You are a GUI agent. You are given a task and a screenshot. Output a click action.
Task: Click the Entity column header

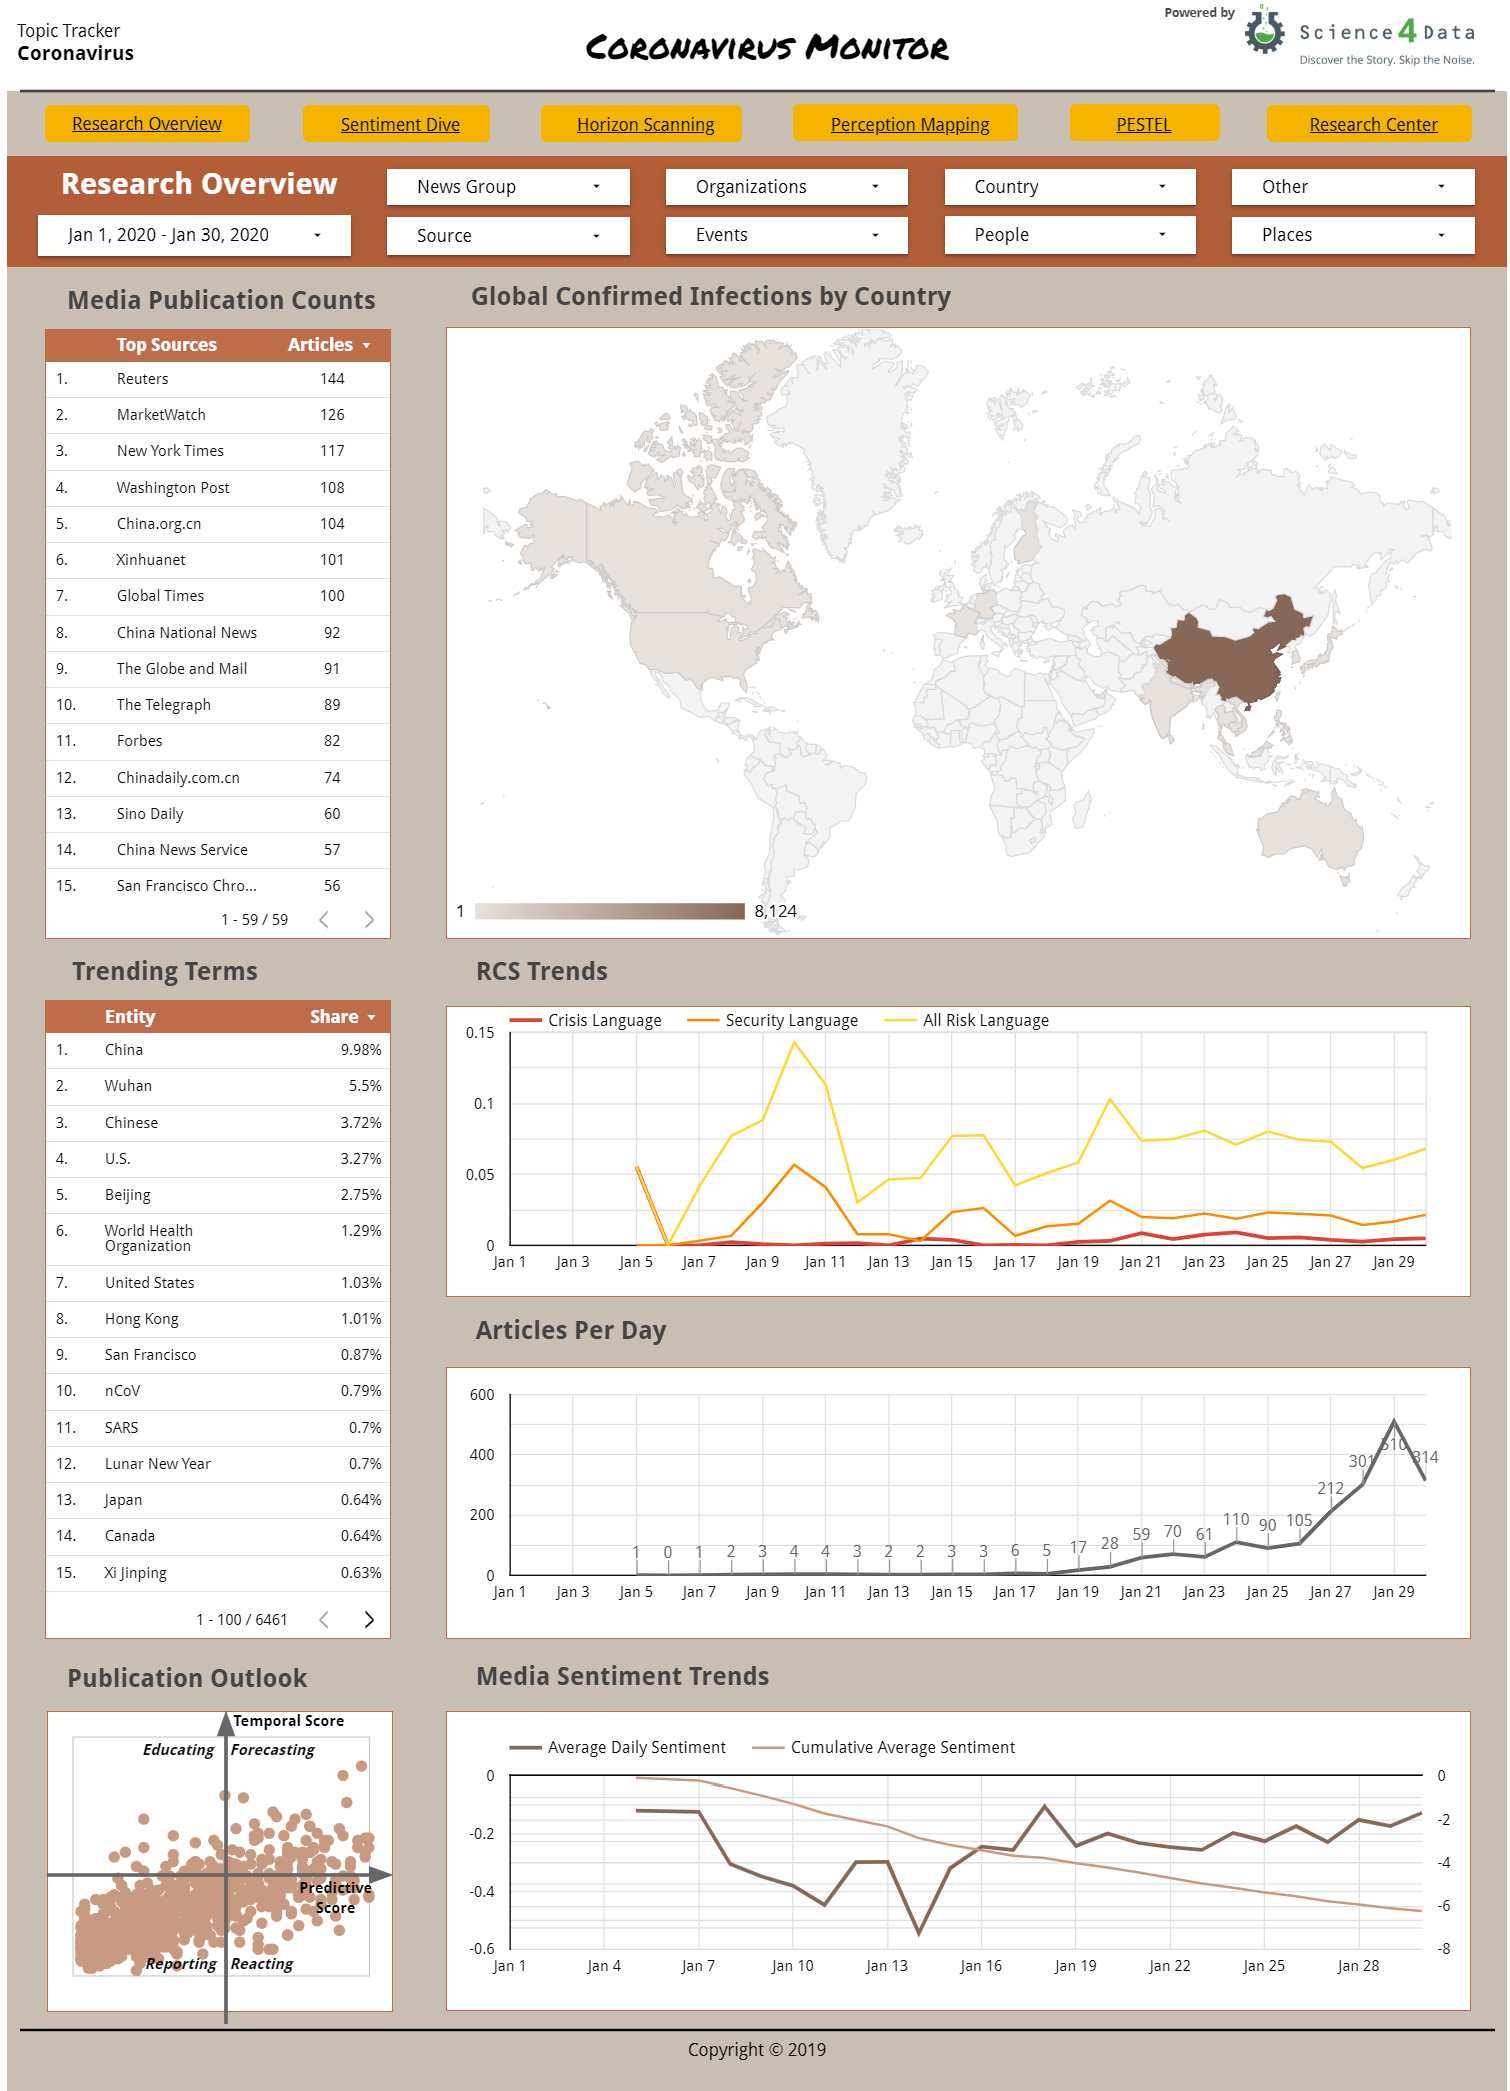pyautogui.click(x=130, y=1017)
